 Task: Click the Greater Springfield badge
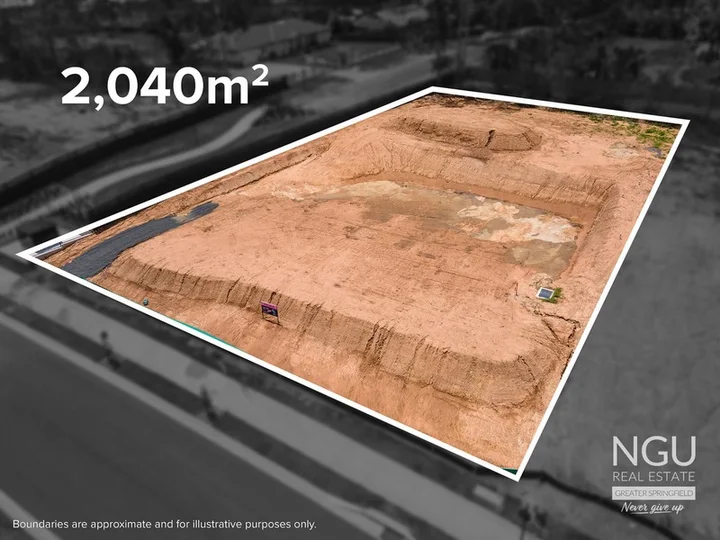click(653, 493)
